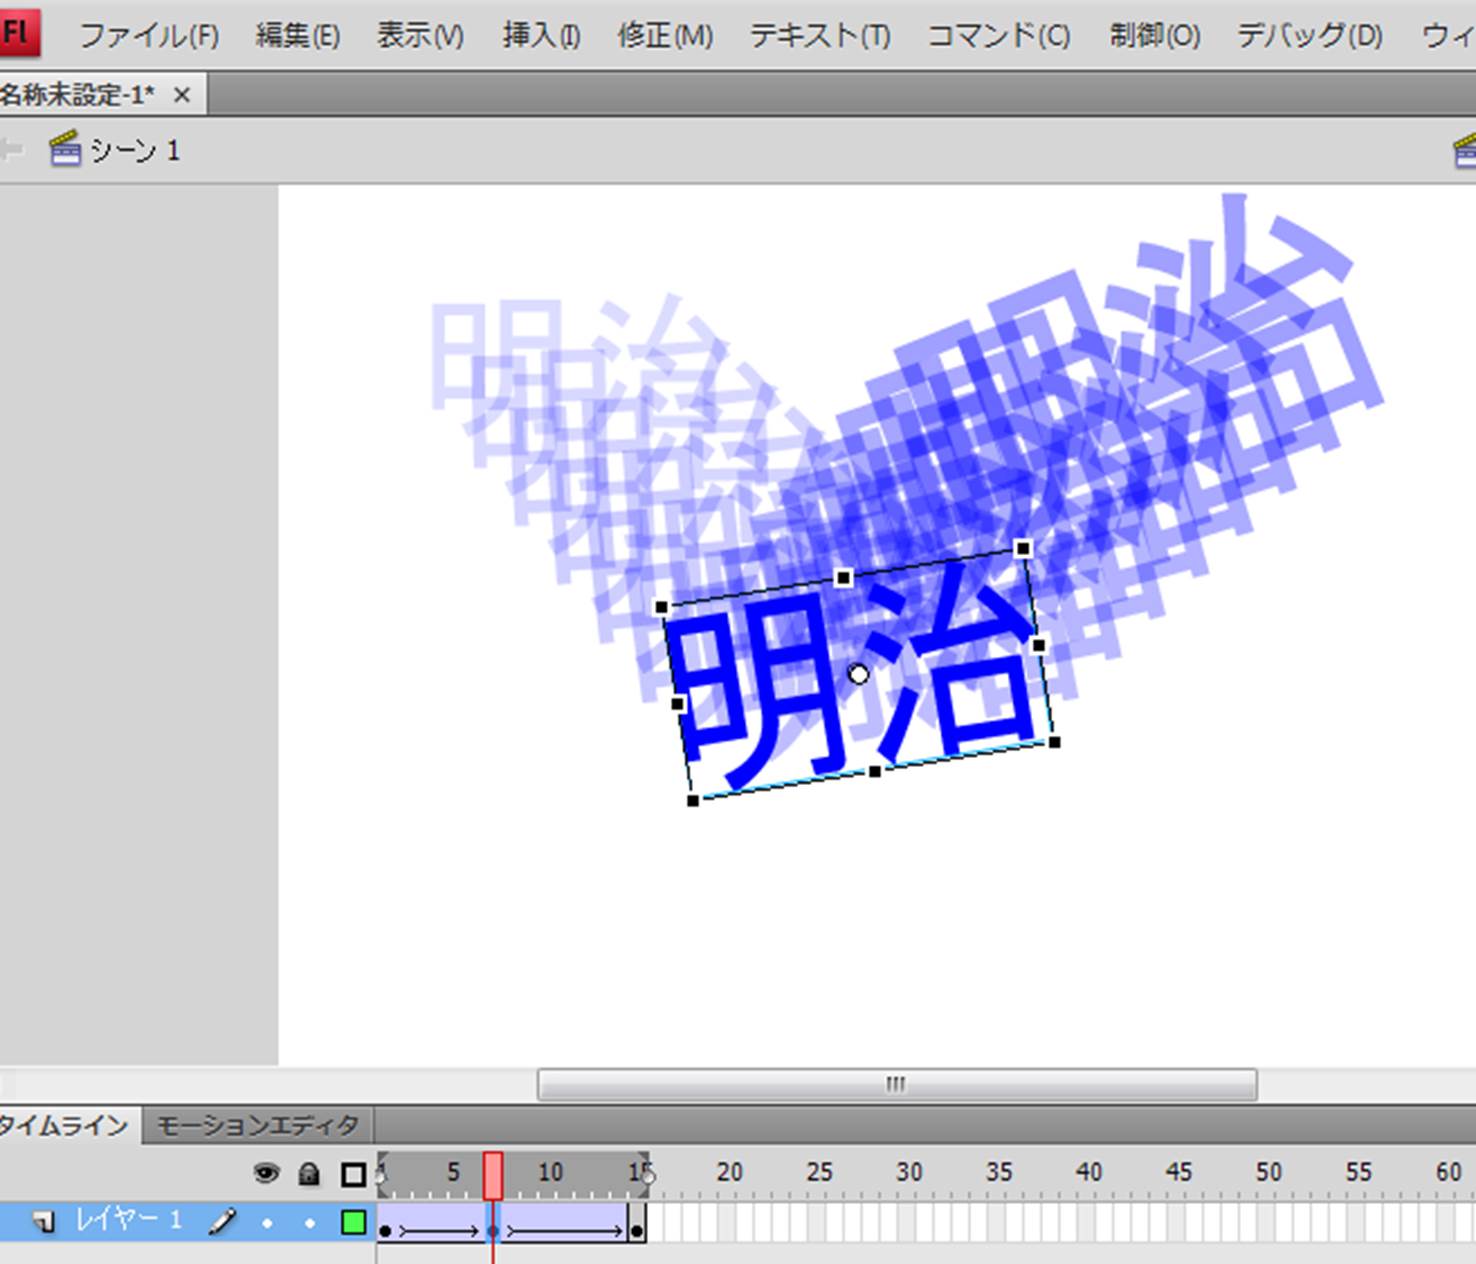Screen dimensions: 1476x1264
Task: Close the 名称未設定-1 document tab
Action: tap(182, 95)
